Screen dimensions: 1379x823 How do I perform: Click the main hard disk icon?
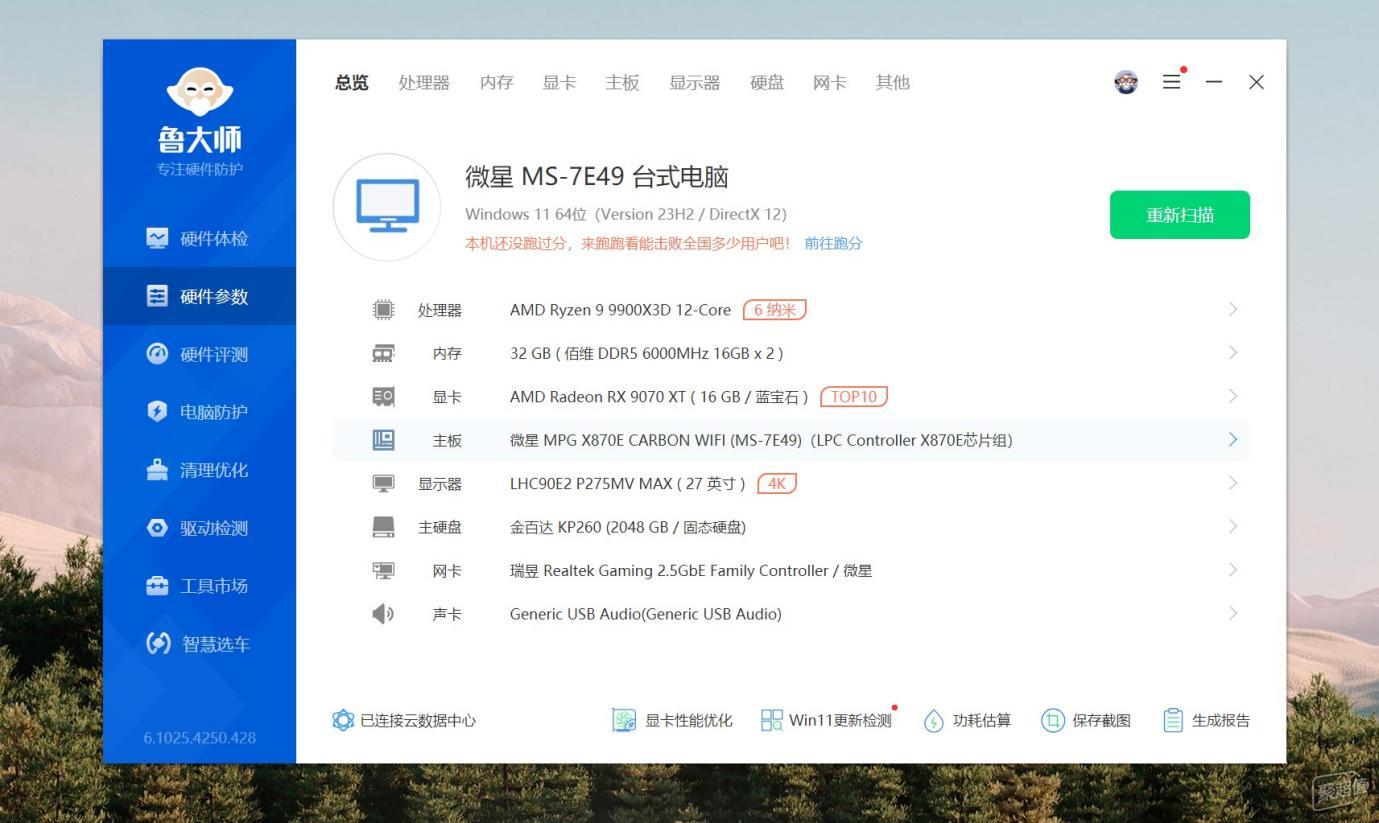[x=383, y=526]
